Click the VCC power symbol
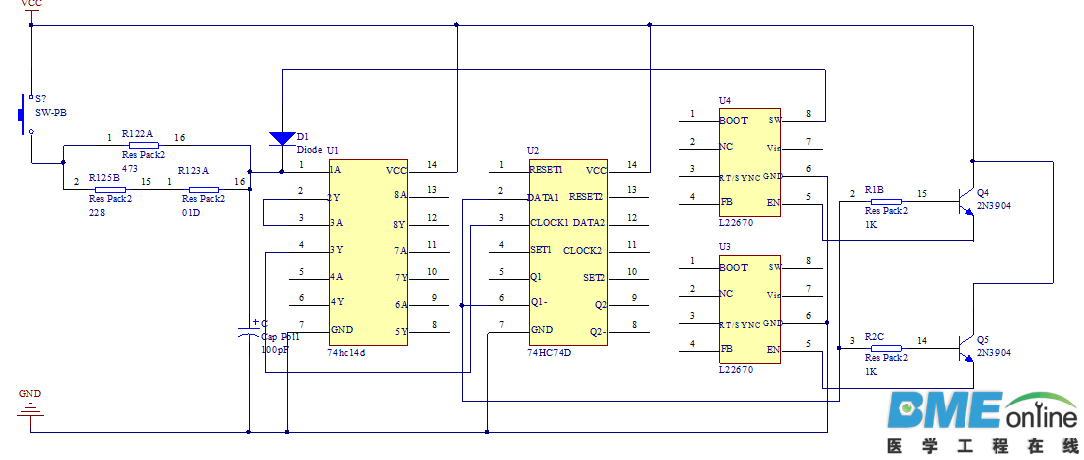This screenshot has width=1084, height=460. point(31,12)
